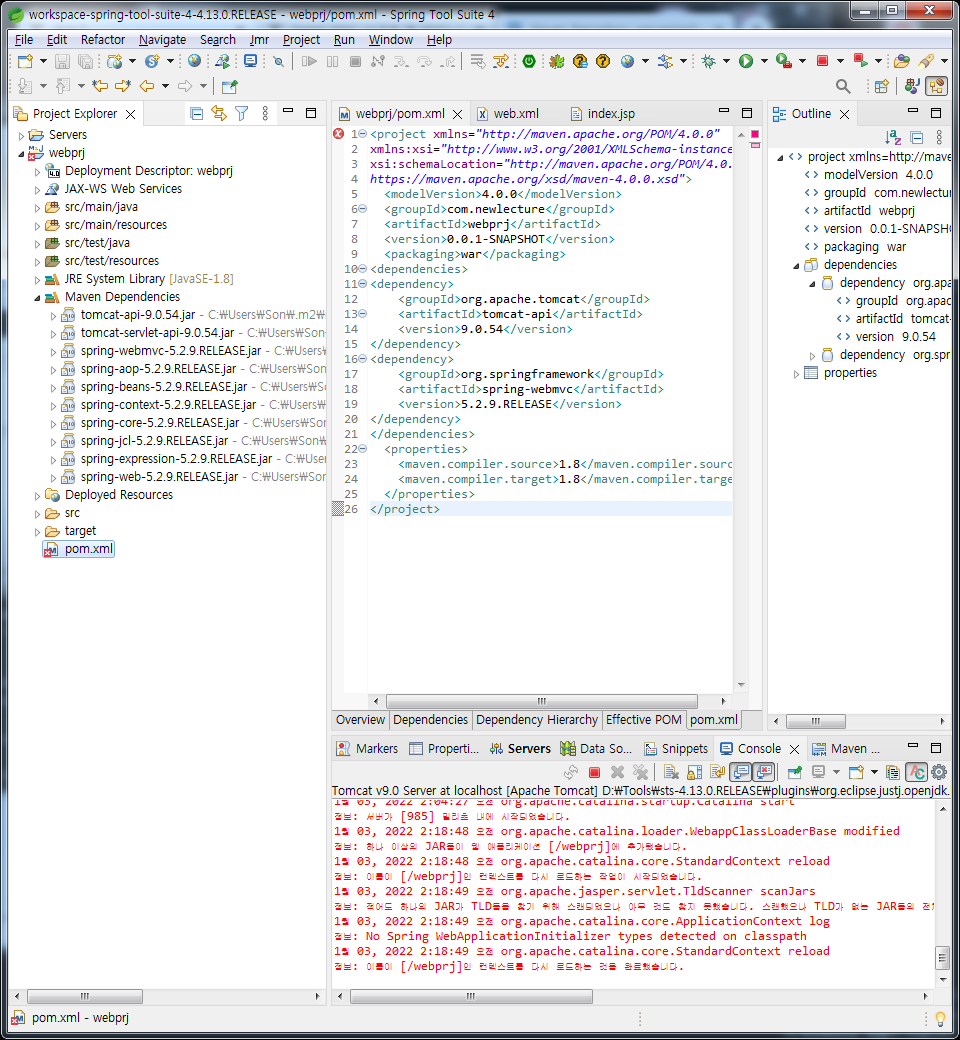Expand JRE System Library node
The height and width of the screenshot is (1040, 960).
pyautogui.click(x=37, y=279)
